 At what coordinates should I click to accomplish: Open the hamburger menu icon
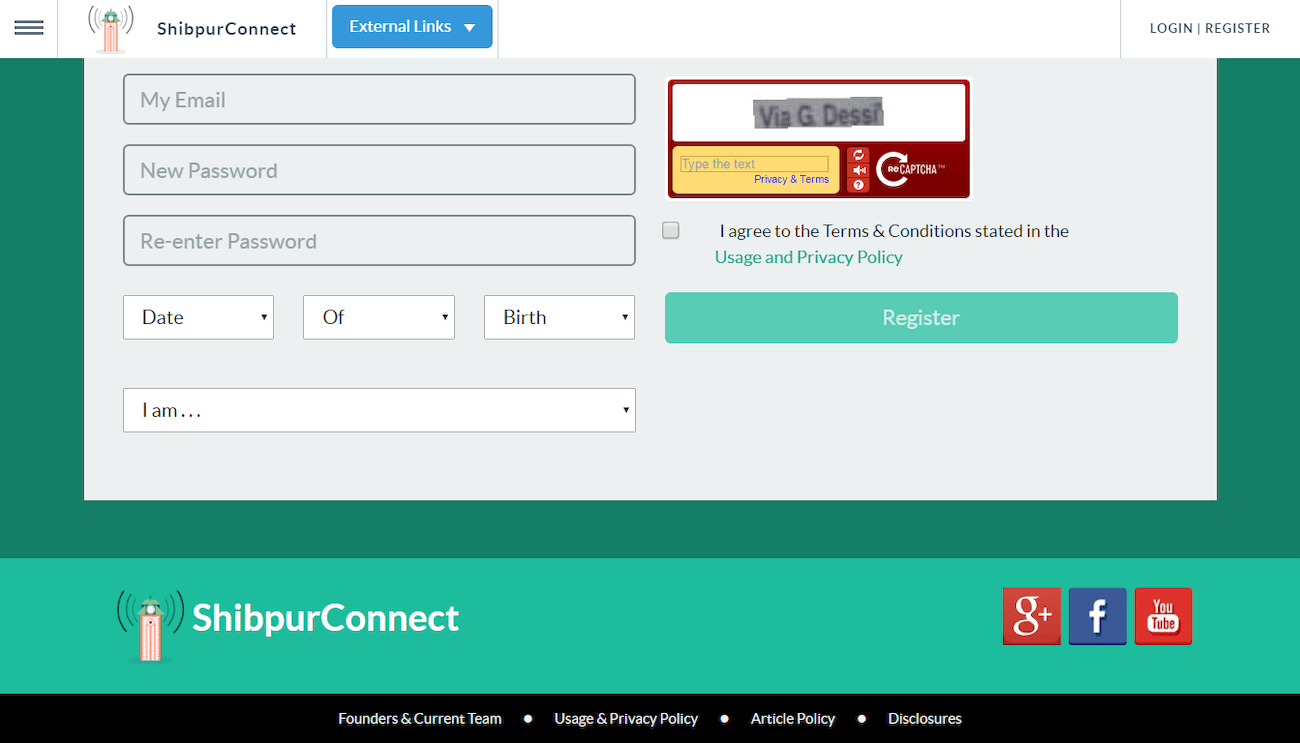point(29,28)
